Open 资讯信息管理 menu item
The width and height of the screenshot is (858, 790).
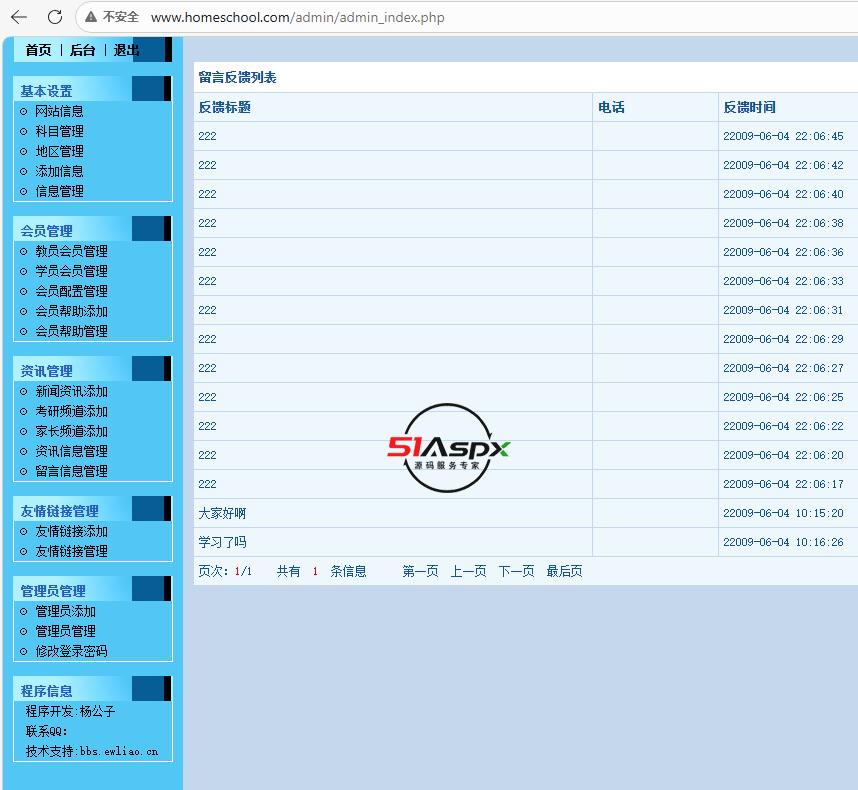click(71, 451)
